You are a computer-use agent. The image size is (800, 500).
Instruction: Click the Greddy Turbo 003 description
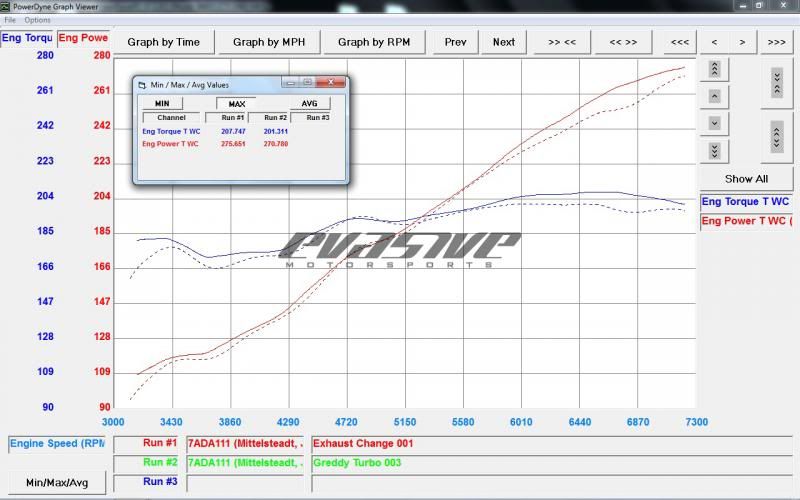552,463
